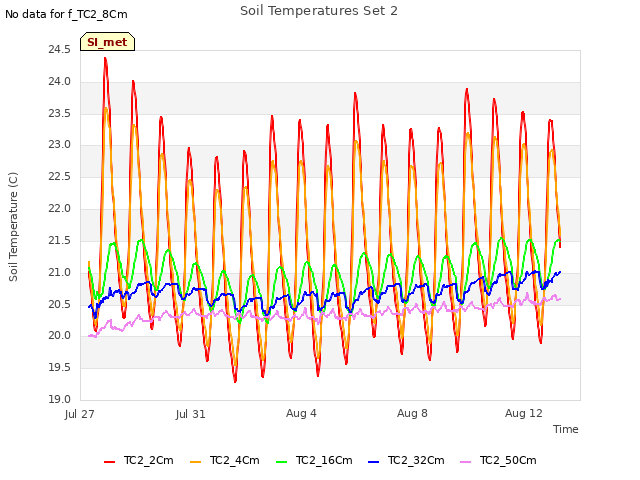The width and height of the screenshot is (640, 480).
Task: Click the 20.0 y-axis tick label
Action: (60, 336)
